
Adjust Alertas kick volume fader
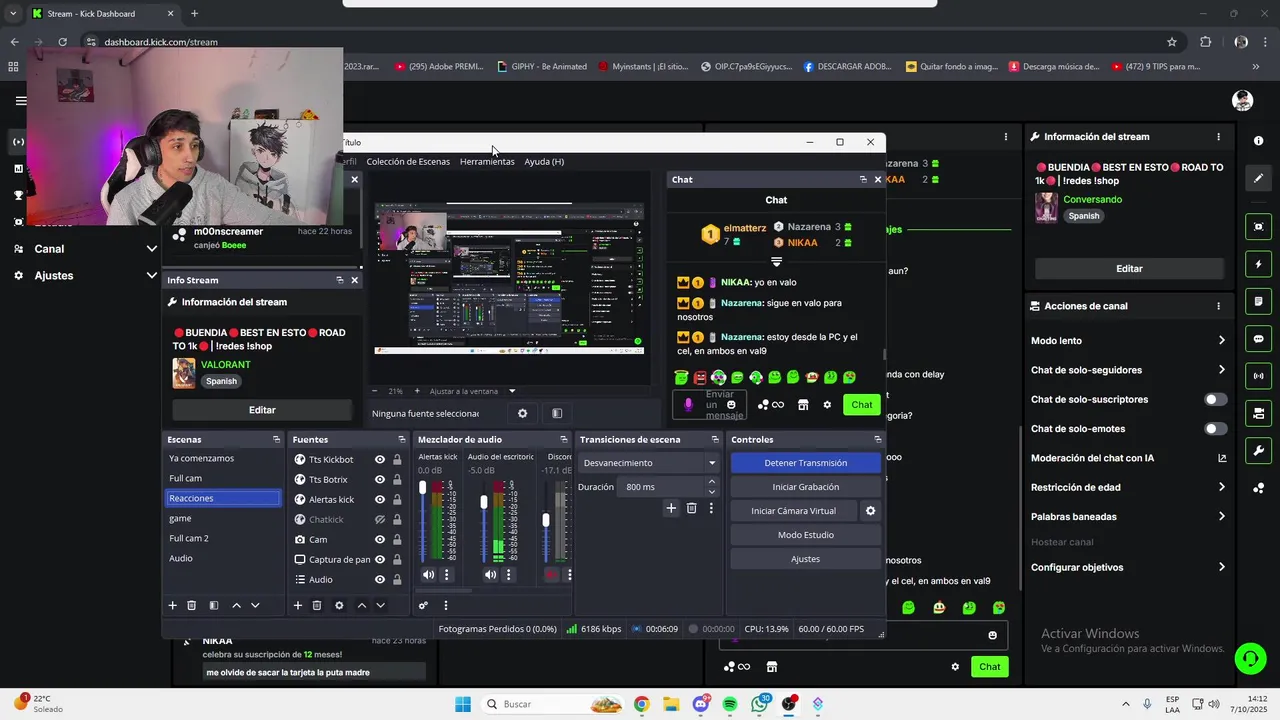pos(422,488)
